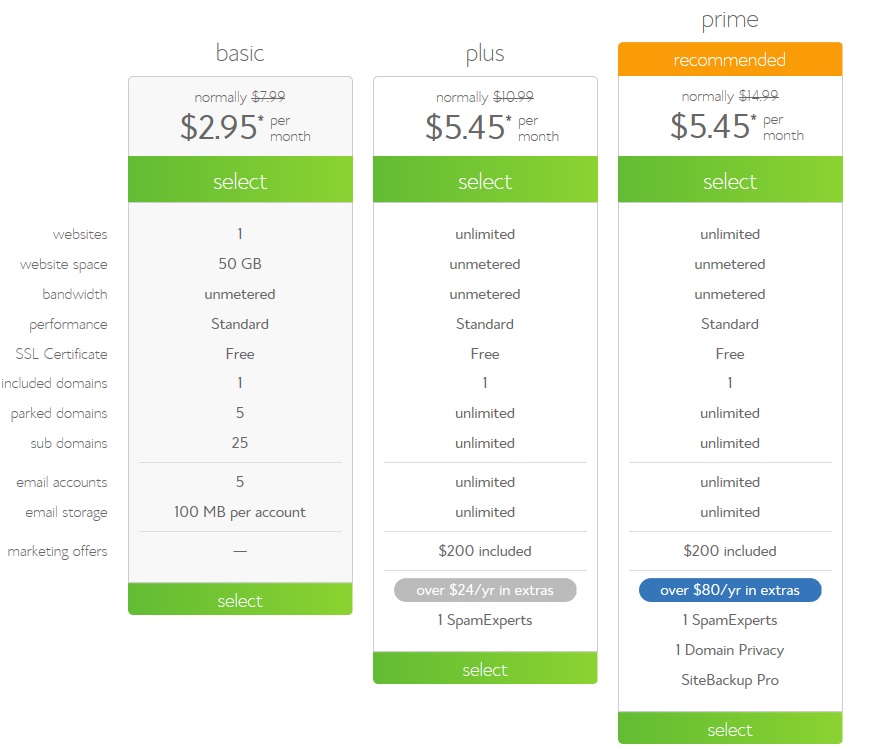
Task: Click the top select button for prime plan
Action: click(730, 179)
